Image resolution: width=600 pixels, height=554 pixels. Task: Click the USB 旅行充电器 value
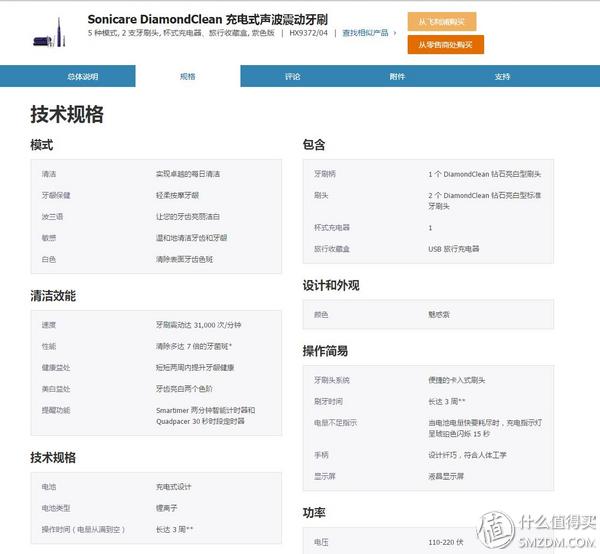click(454, 249)
